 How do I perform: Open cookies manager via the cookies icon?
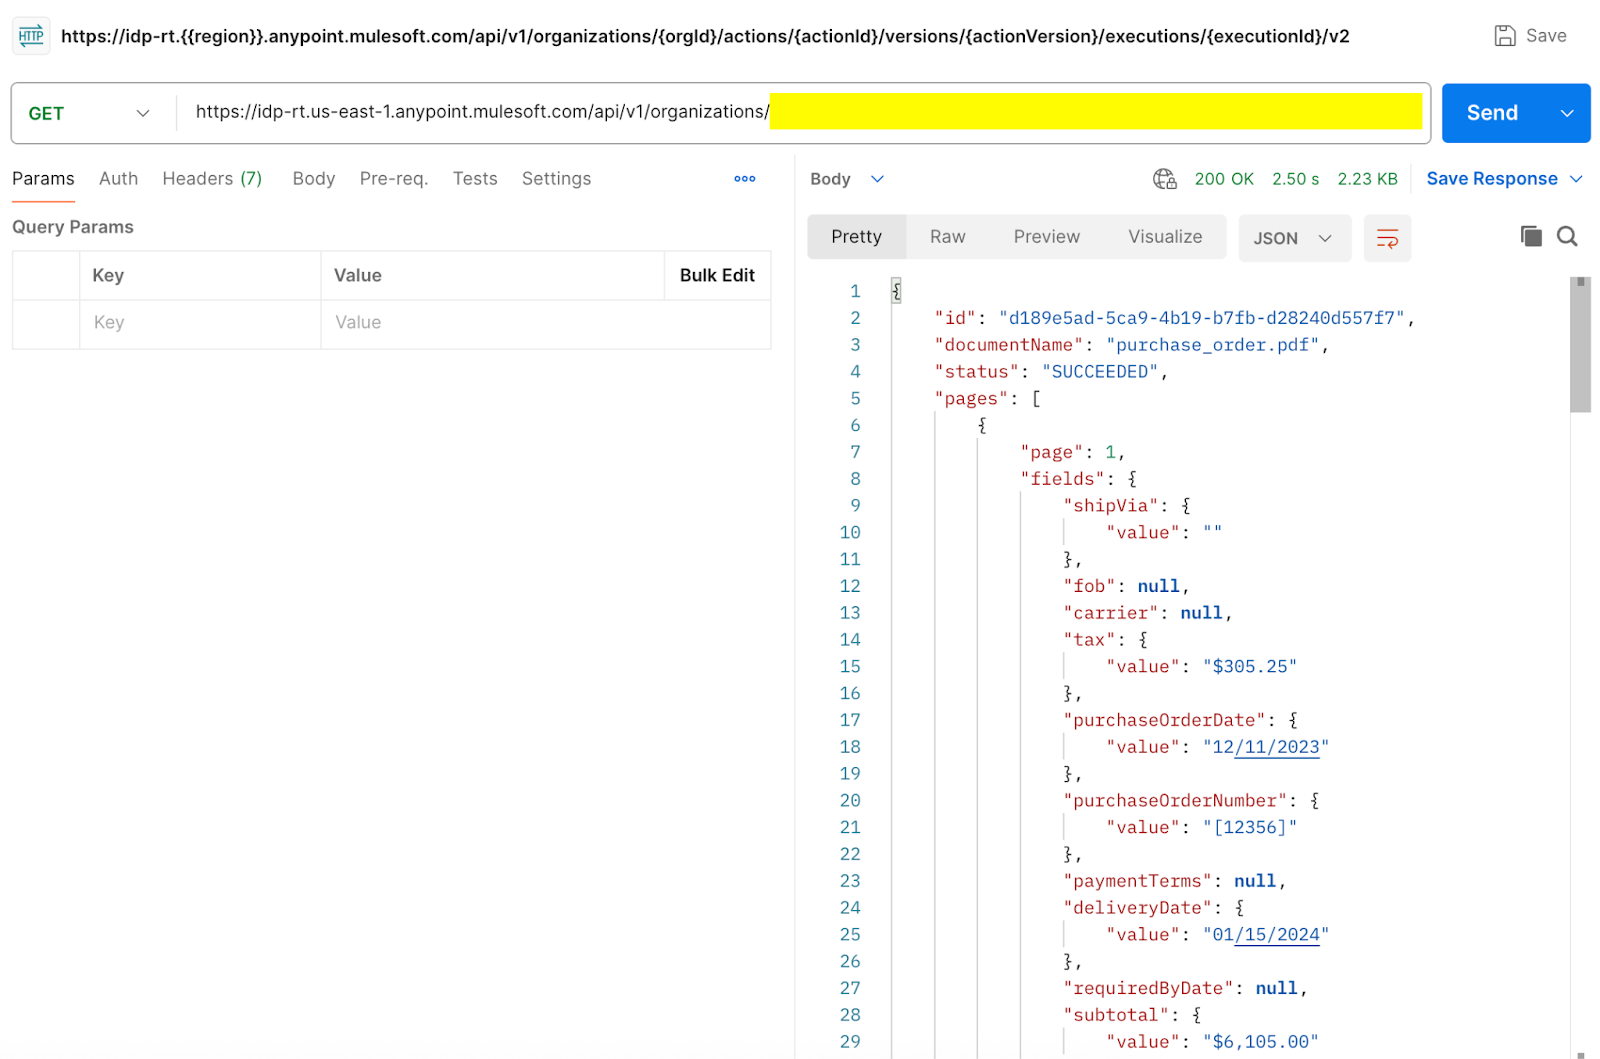click(1164, 178)
